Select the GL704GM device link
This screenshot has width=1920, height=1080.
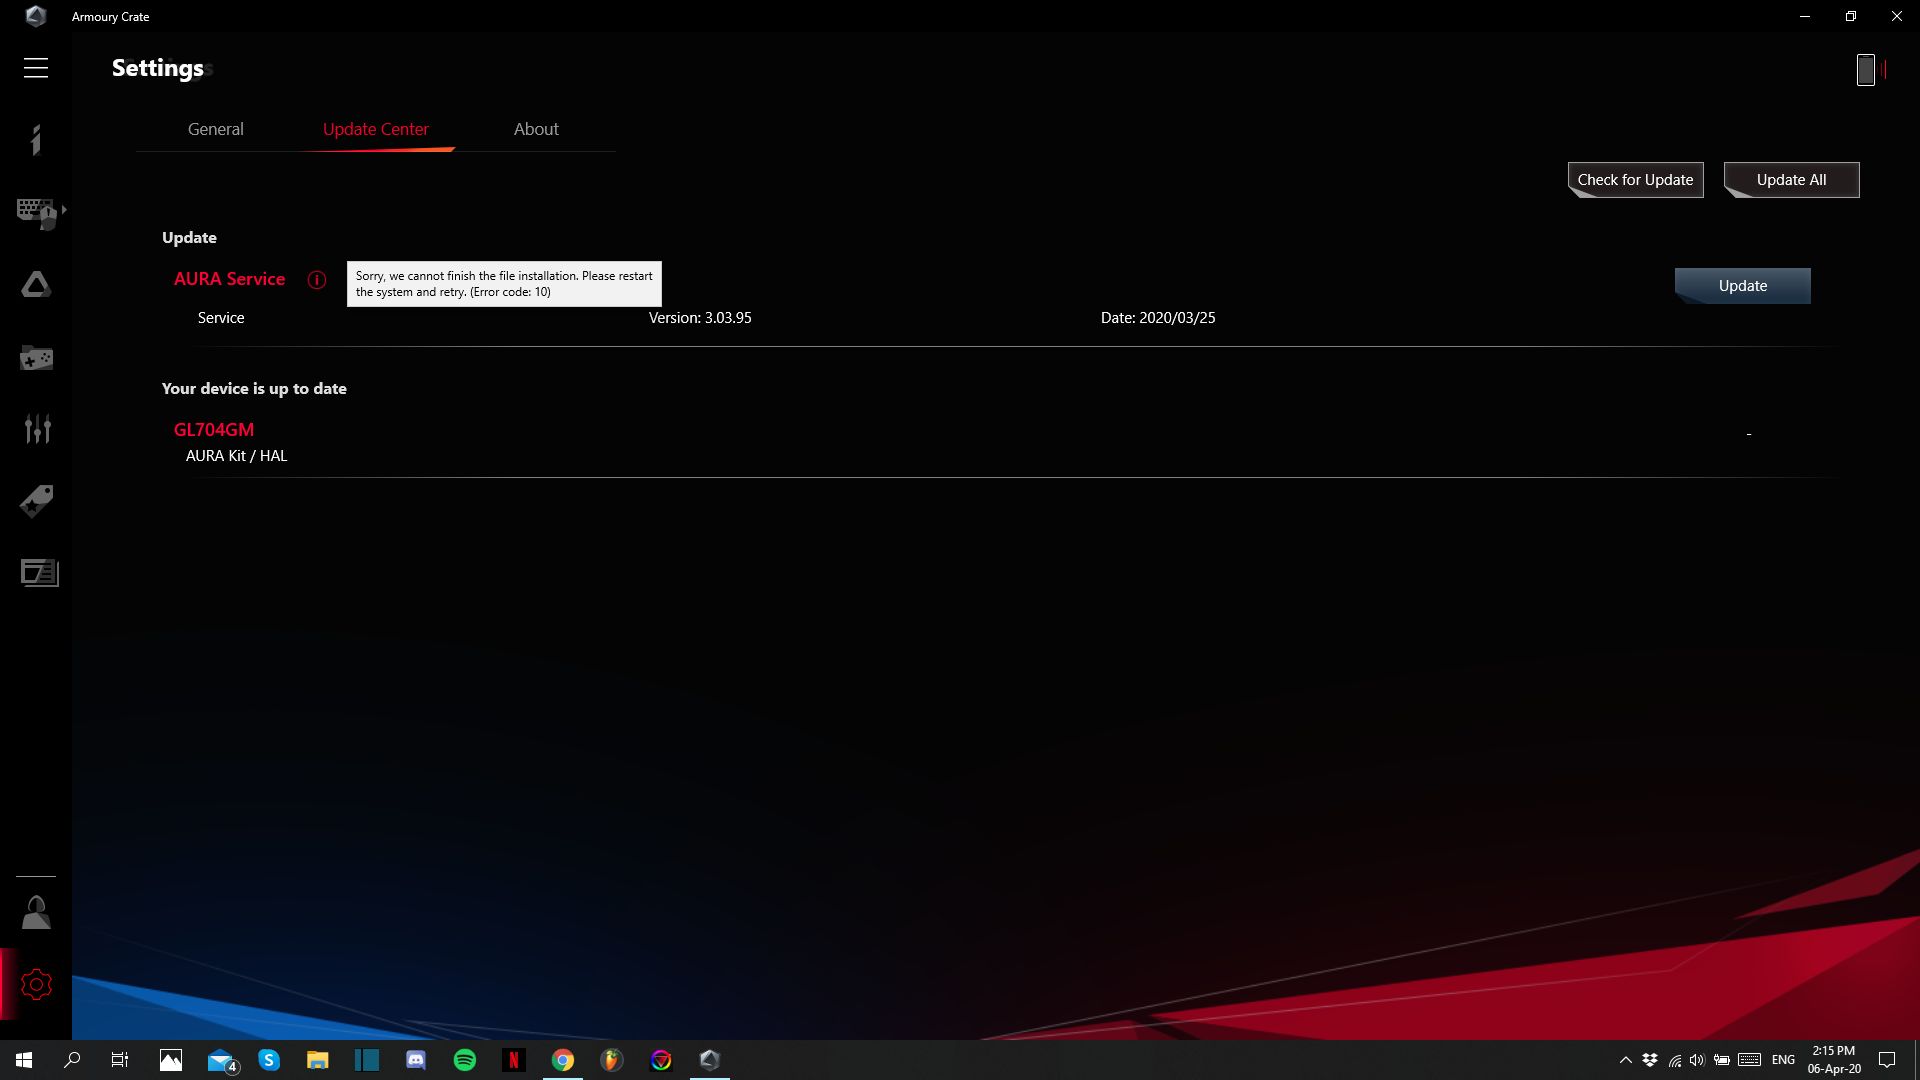[213, 429]
